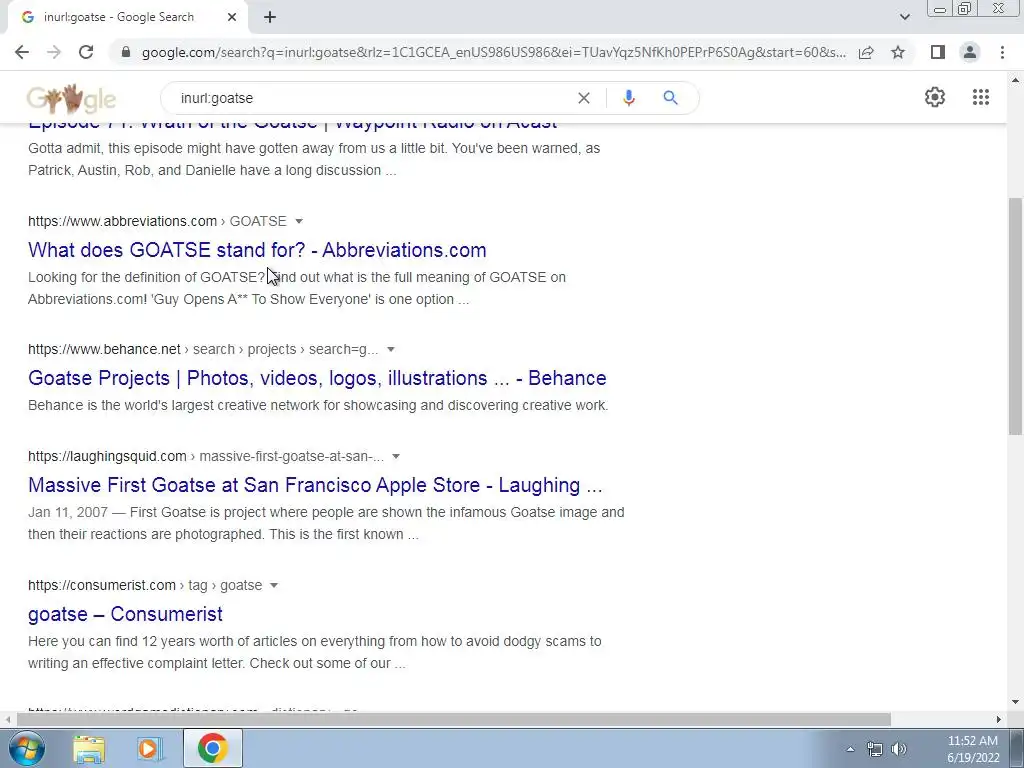Show hidden system tray icons
Image resolution: width=1024 pixels, height=768 pixels.
850,749
